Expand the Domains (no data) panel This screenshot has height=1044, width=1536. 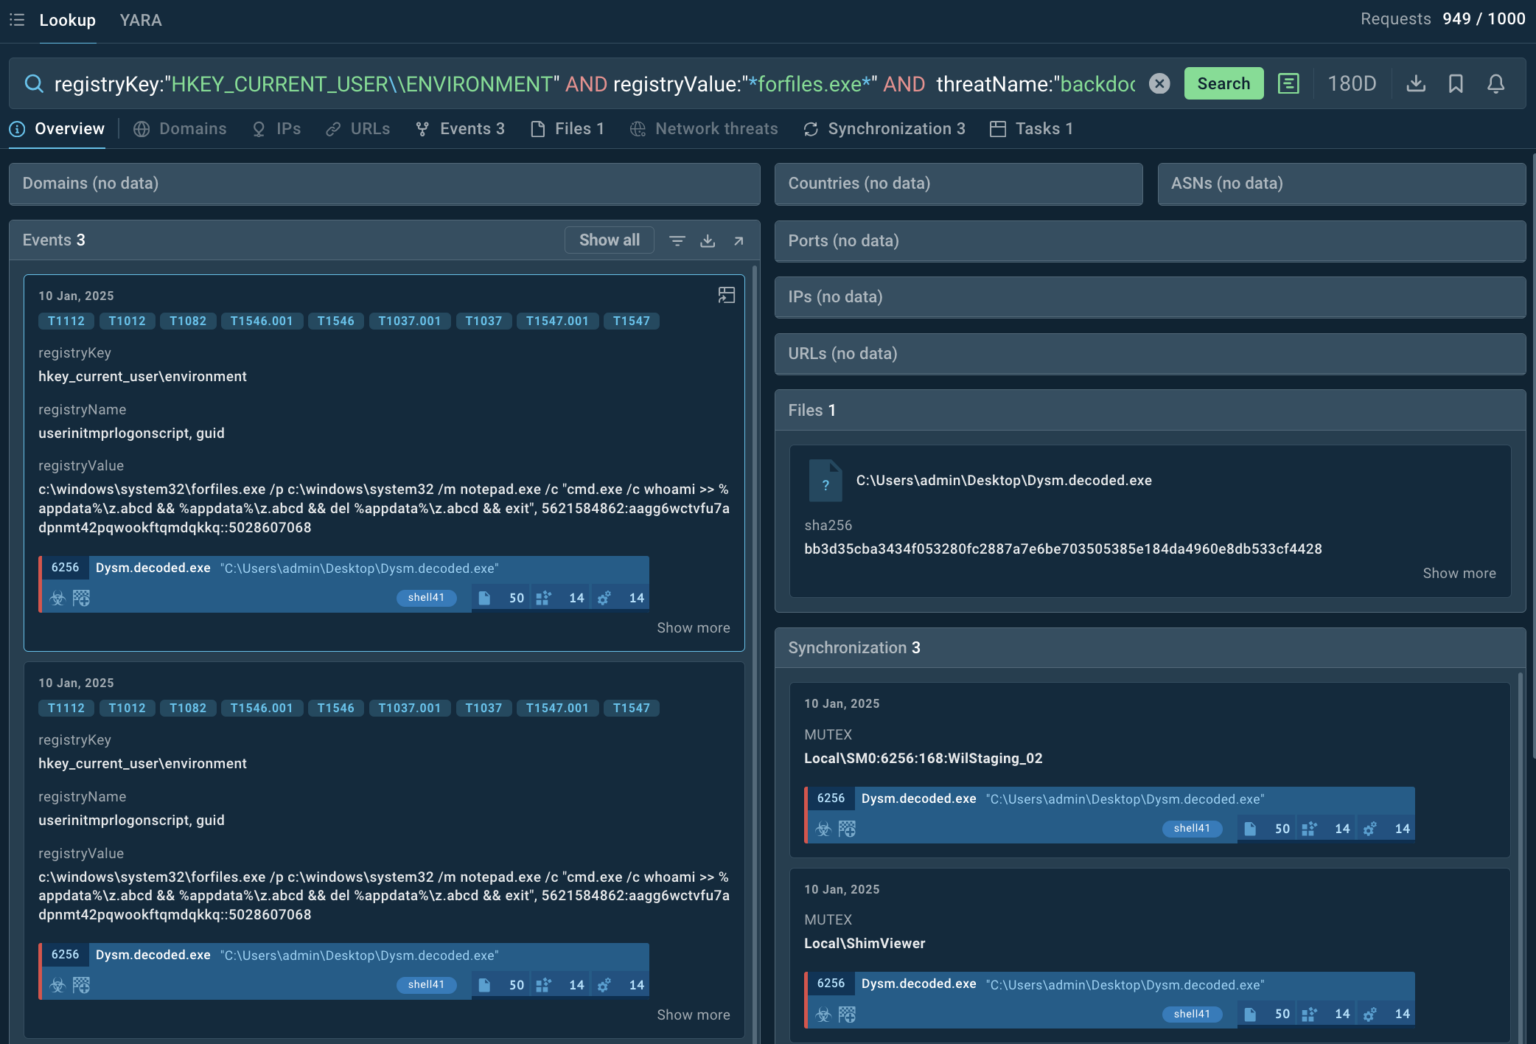[x=384, y=184]
